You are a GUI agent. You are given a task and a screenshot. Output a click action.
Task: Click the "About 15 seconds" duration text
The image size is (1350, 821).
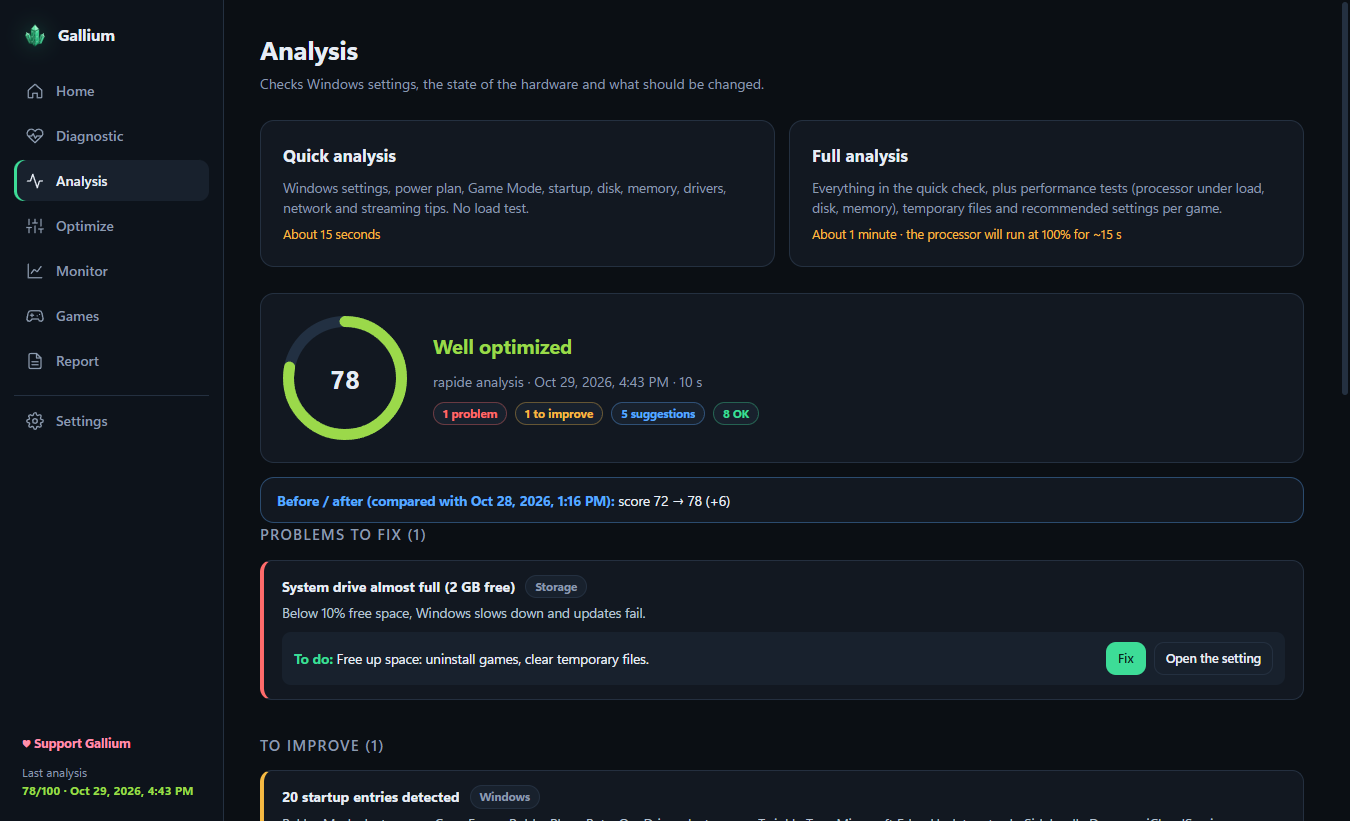[332, 235]
